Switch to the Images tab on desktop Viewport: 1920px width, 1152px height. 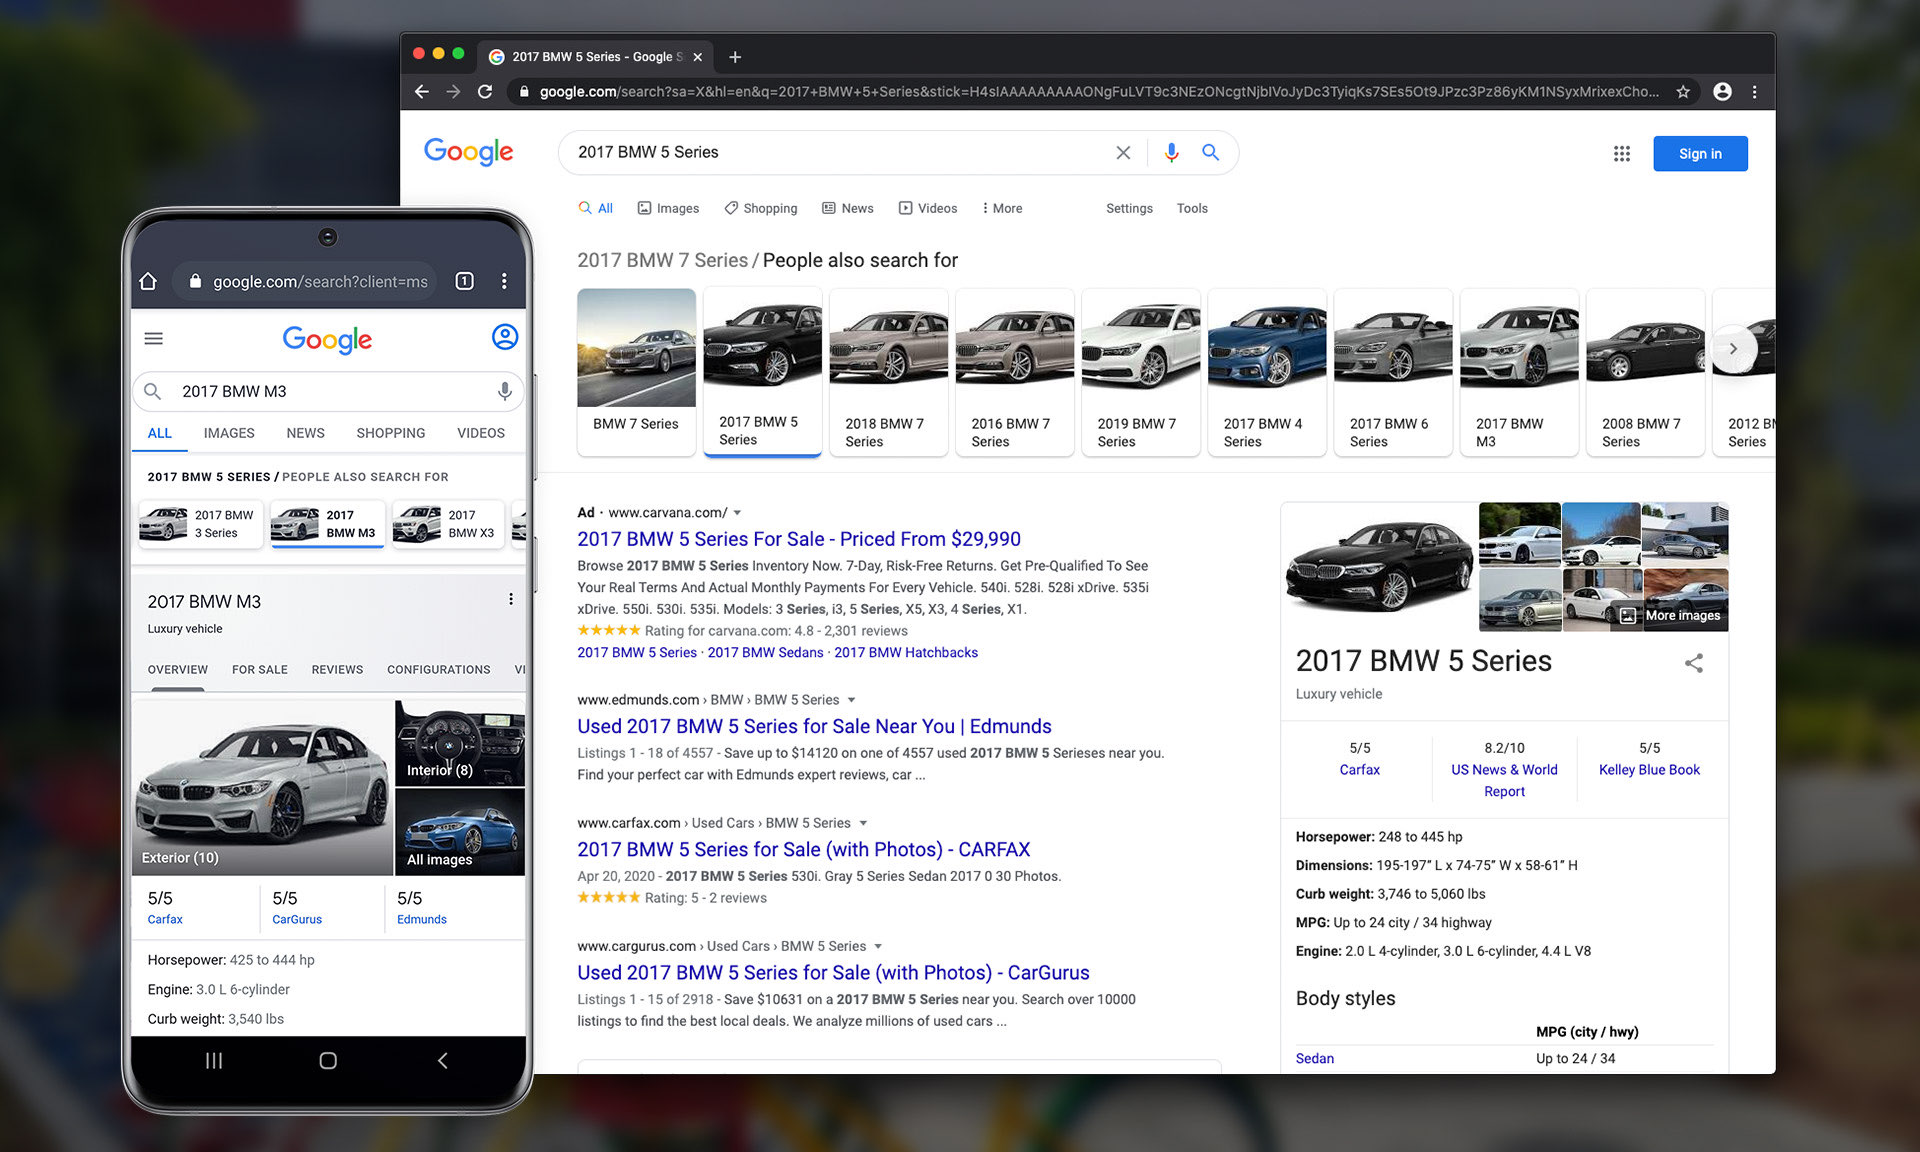coord(668,208)
